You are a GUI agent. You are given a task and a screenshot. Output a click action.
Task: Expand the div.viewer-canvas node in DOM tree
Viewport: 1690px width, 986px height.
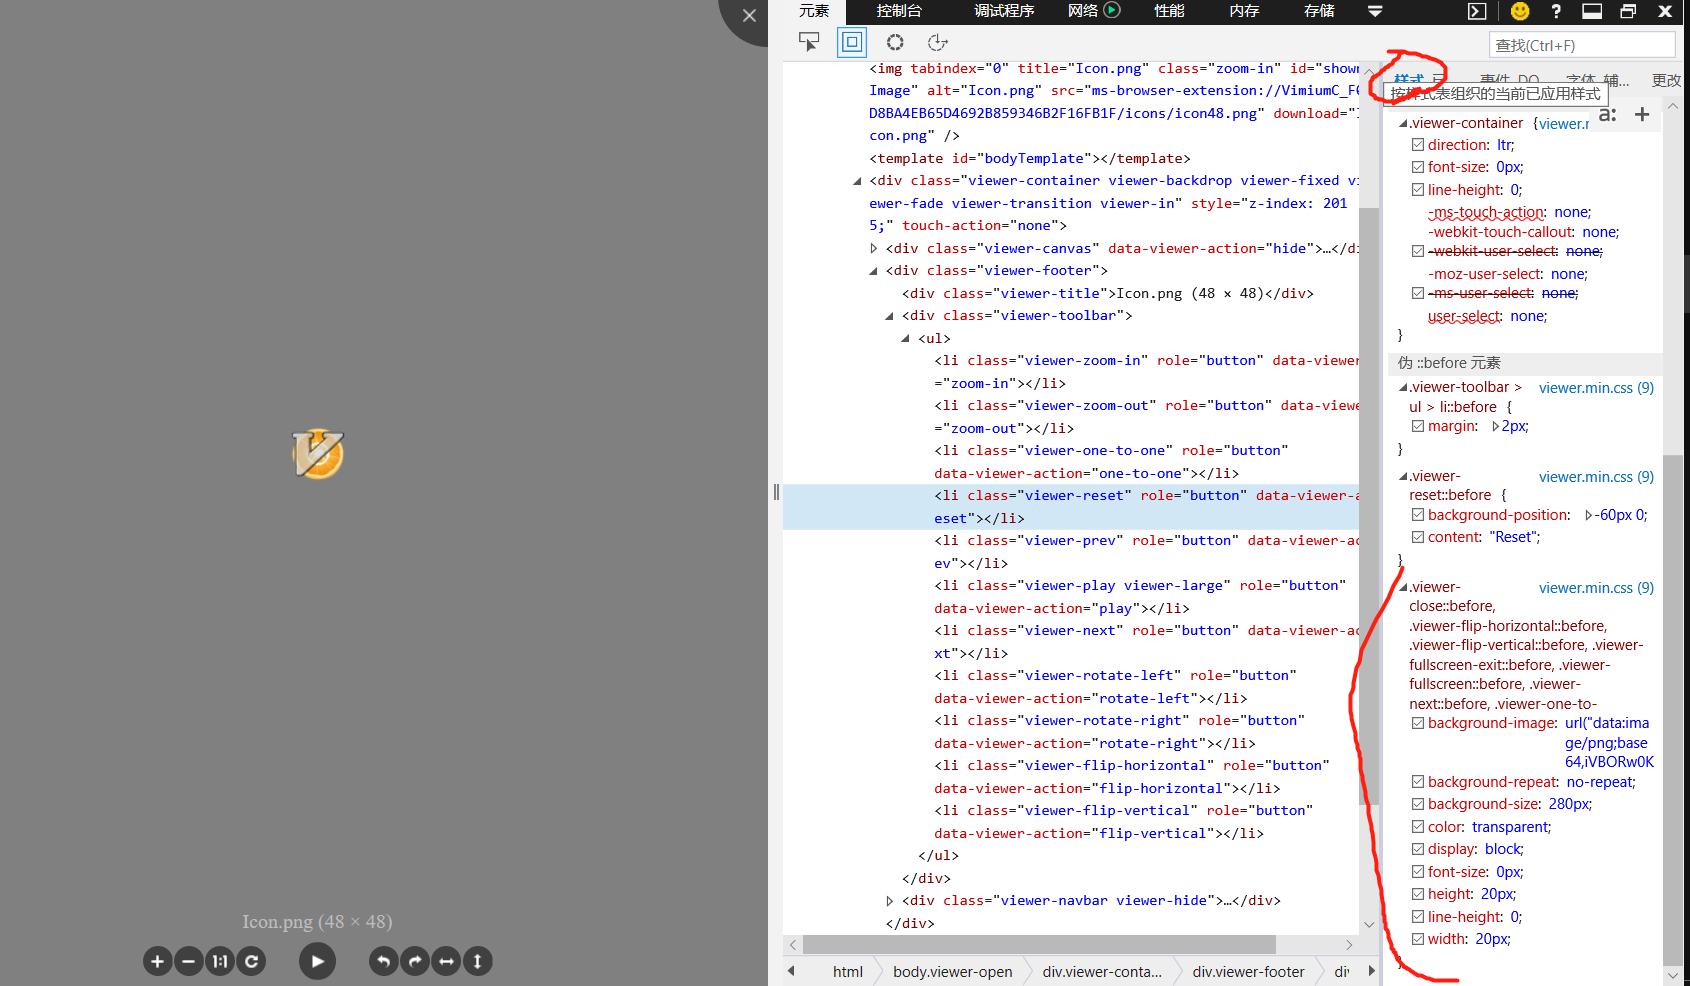(x=874, y=248)
